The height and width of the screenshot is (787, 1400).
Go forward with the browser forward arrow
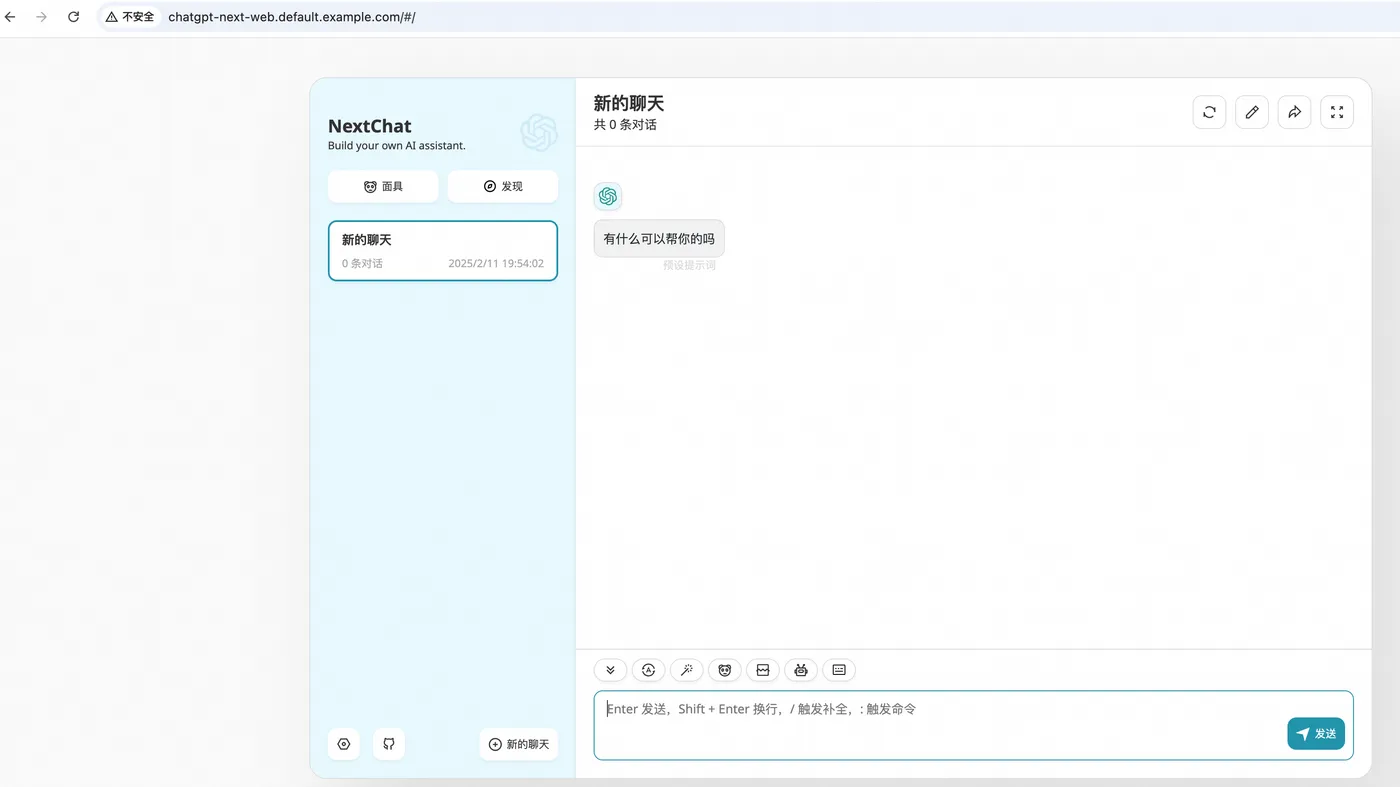point(42,17)
